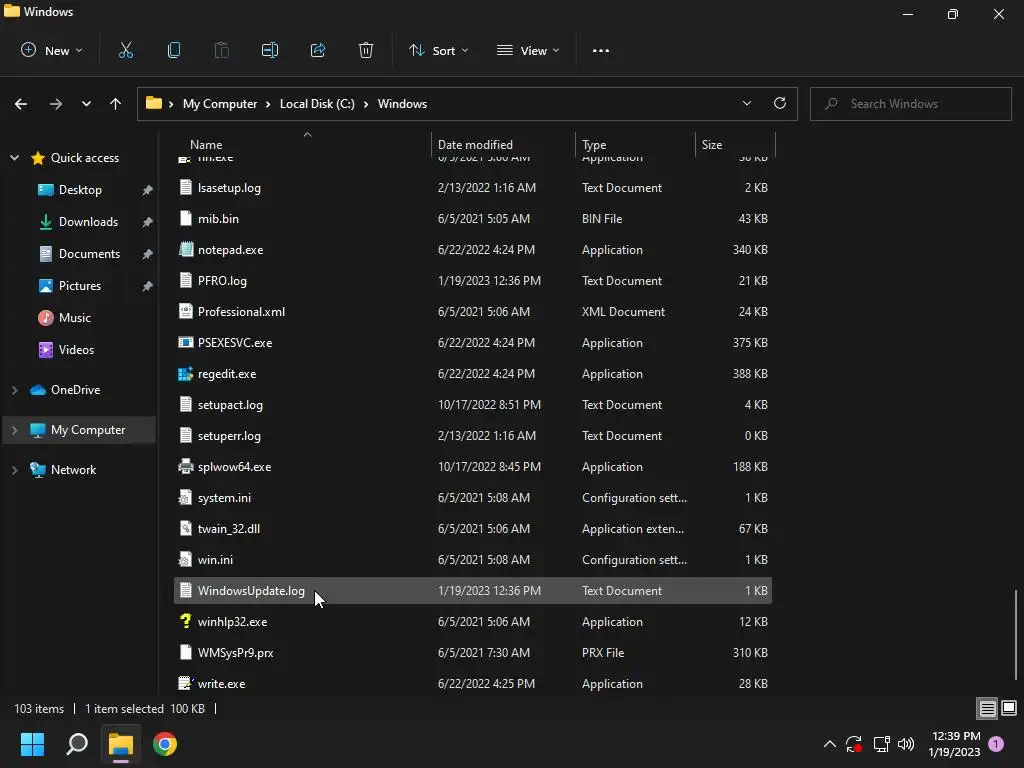Select the system.ini file
This screenshot has height=768, width=1024.
pyautogui.click(x=473, y=498)
